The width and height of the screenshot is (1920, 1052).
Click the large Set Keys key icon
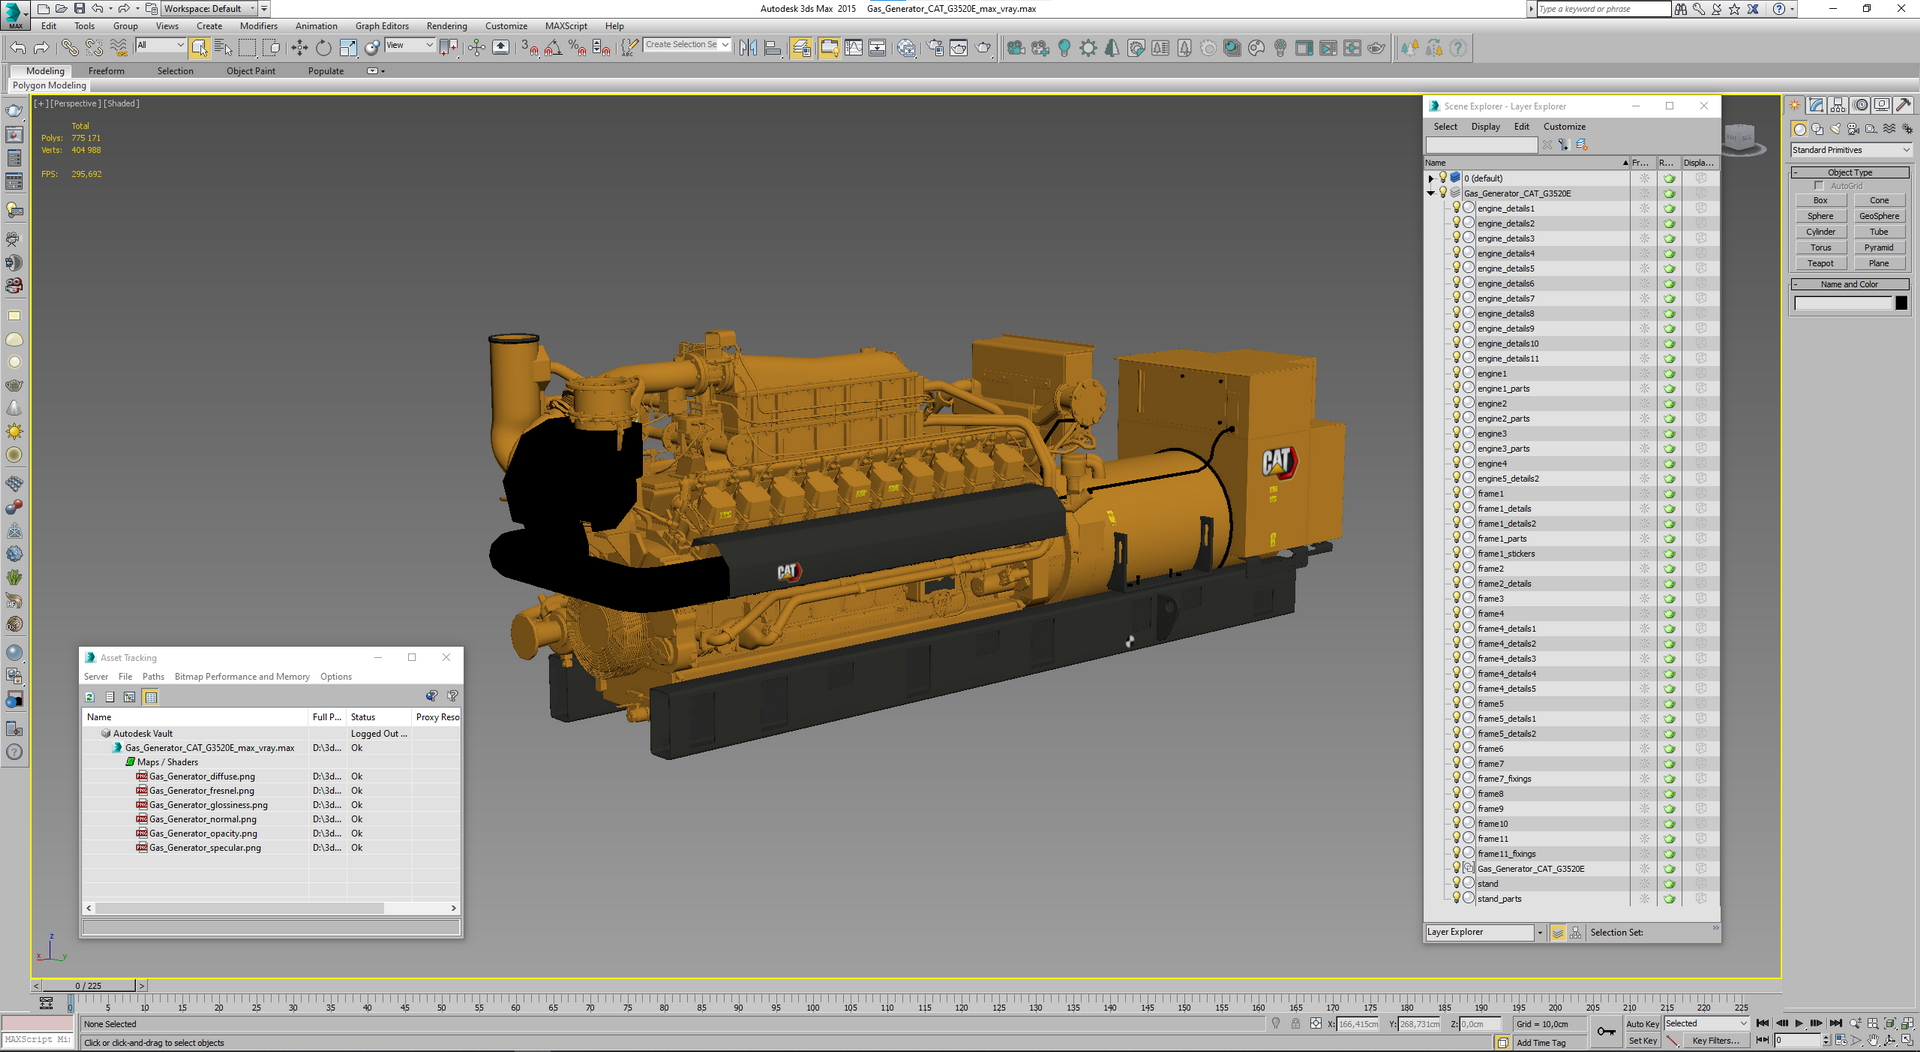1606,1032
